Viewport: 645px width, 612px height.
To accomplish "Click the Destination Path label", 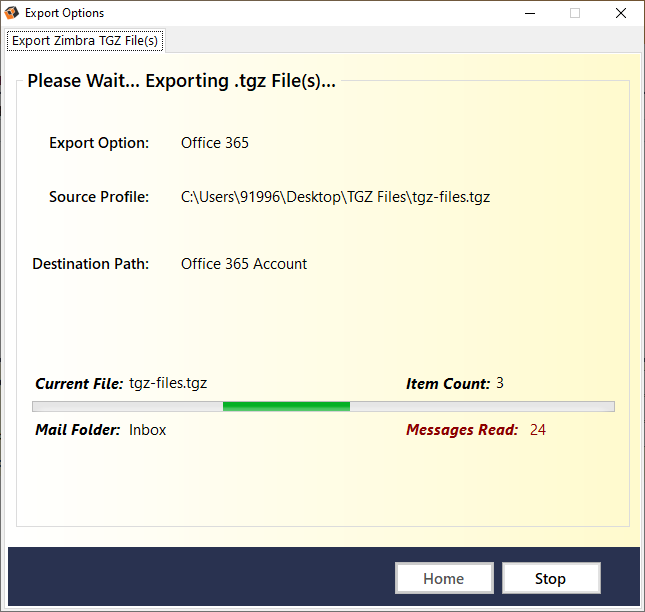I will click(x=90, y=264).
